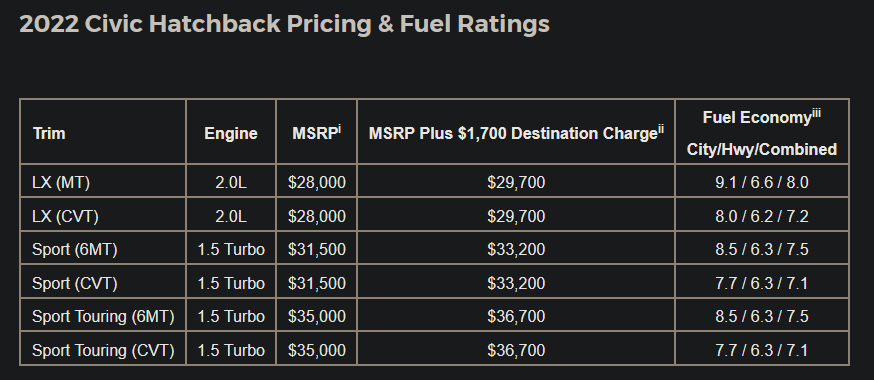This screenshot has width=874, height=380.
Task: Click the Sport (6MT) trim row label
Action: 75,250
